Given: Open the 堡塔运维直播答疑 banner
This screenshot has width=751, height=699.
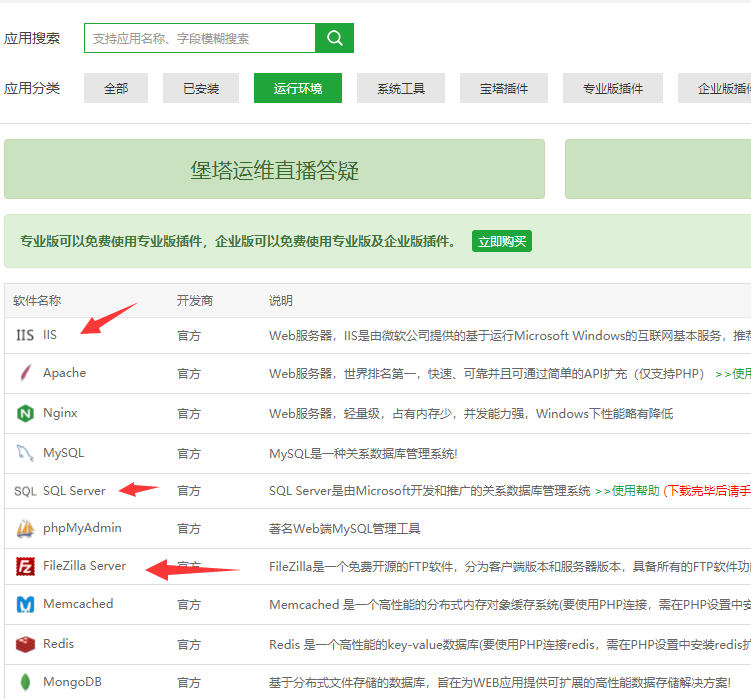Looking at the screenshot, I should click(x=274, y=170).
